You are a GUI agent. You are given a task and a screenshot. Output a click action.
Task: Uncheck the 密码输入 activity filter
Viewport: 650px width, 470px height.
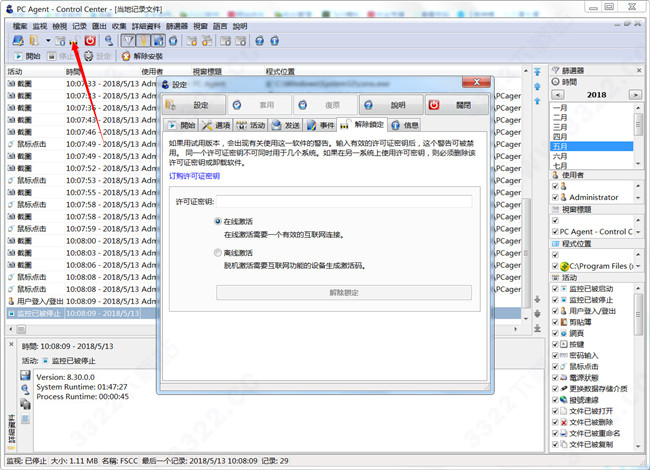(555, 355)
